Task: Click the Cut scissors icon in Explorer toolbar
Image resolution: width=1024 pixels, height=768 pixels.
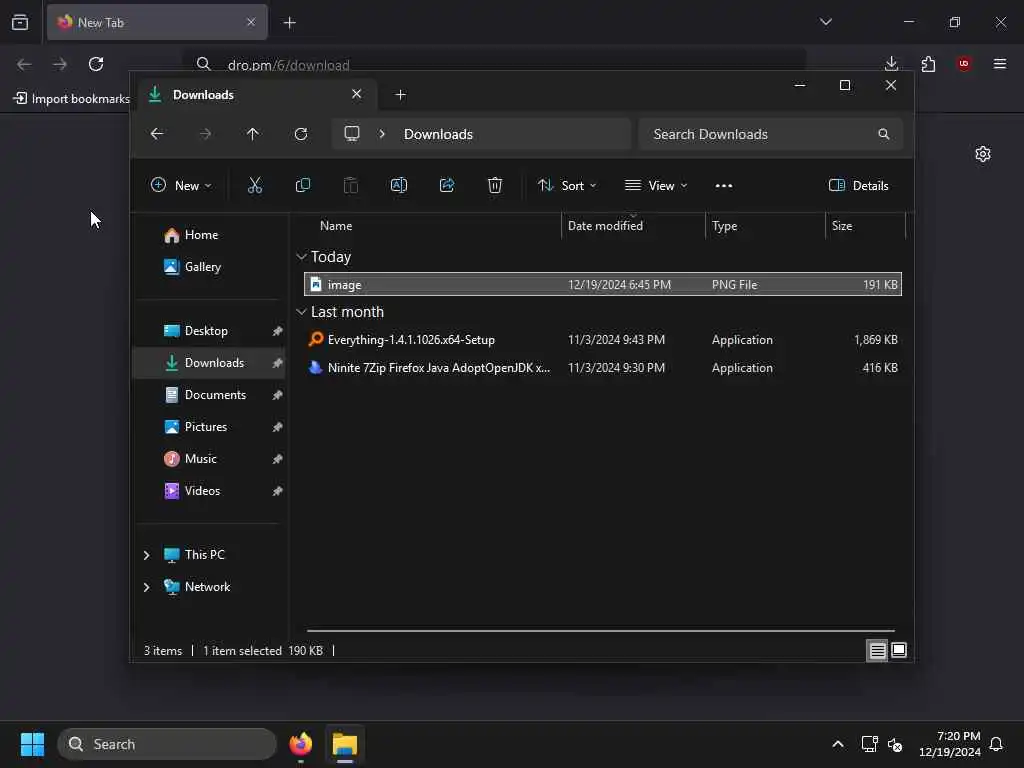Action: click(255, 185)
